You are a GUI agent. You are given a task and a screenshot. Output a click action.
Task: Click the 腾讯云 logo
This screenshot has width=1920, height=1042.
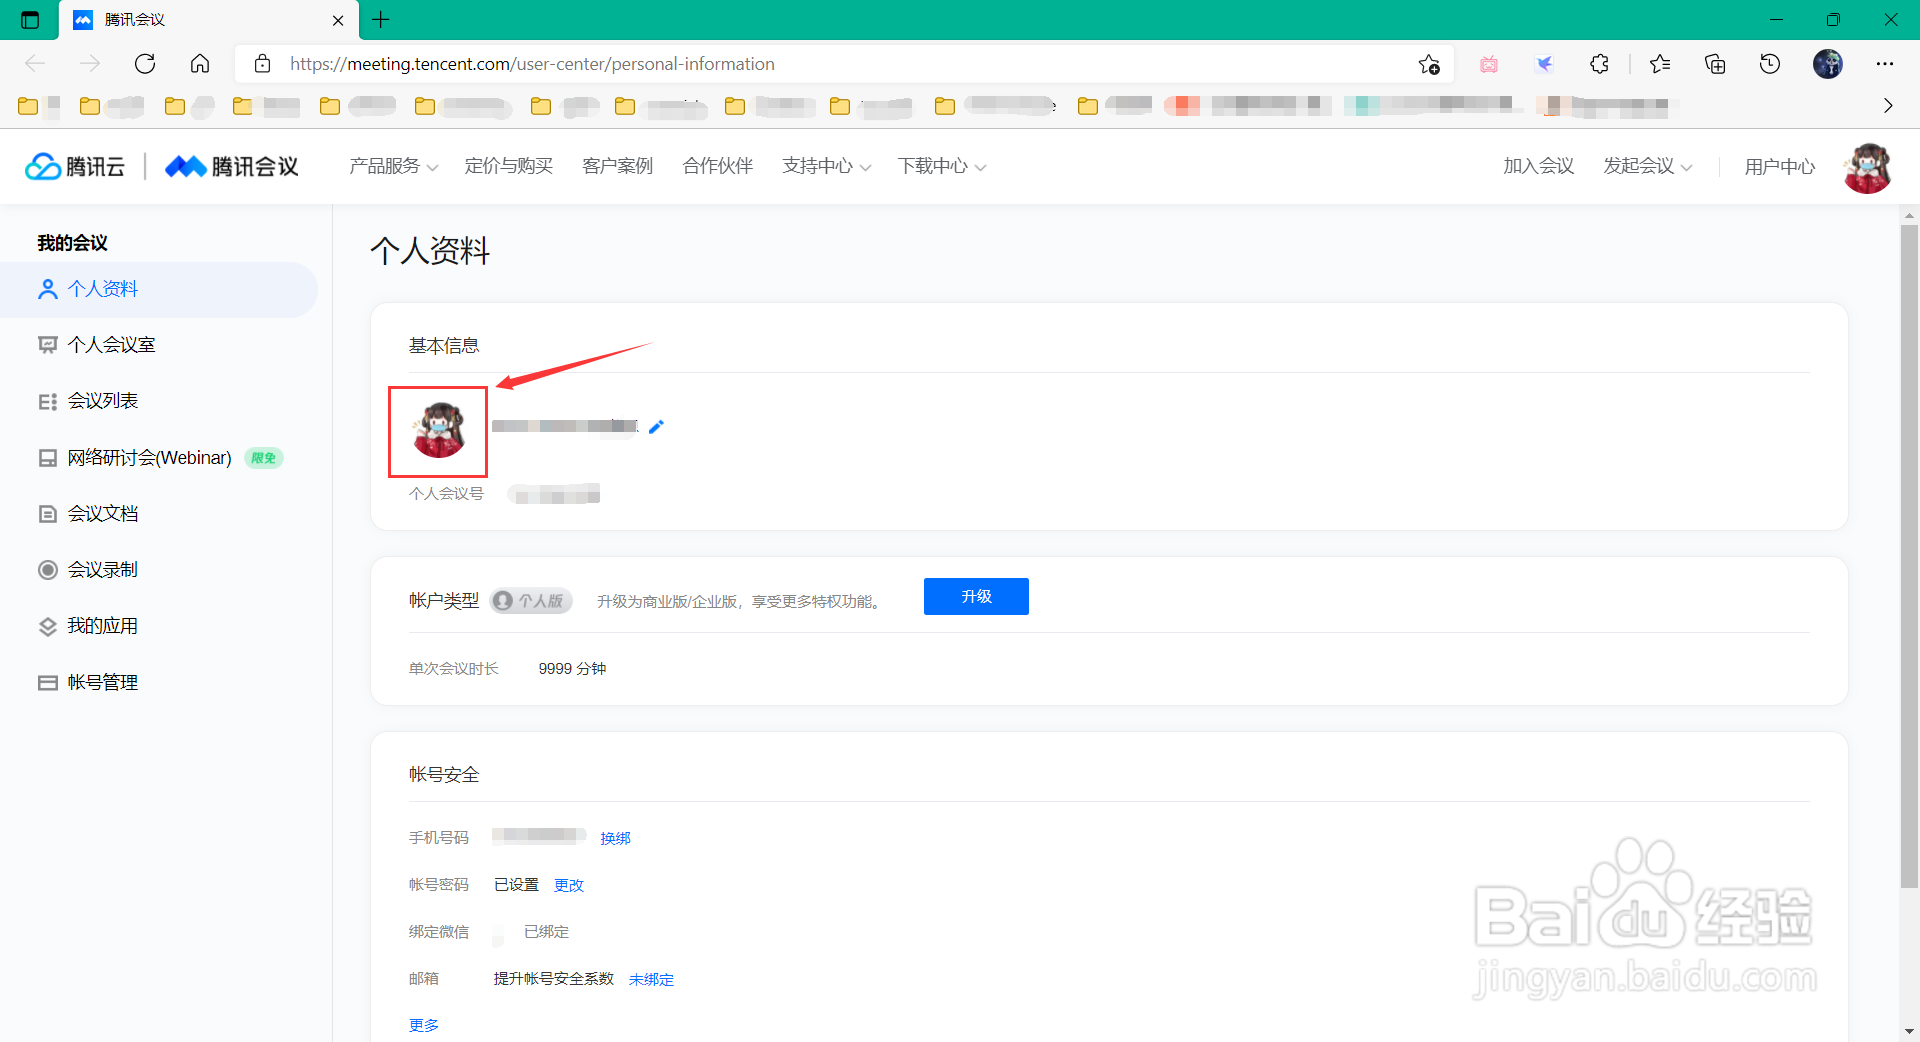[75, 167]
